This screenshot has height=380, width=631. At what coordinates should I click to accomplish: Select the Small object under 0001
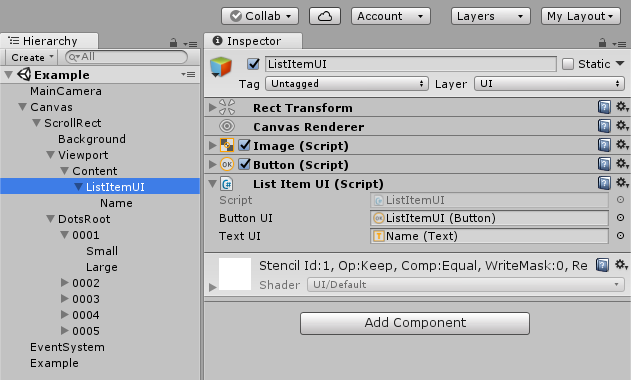(102, 251)
